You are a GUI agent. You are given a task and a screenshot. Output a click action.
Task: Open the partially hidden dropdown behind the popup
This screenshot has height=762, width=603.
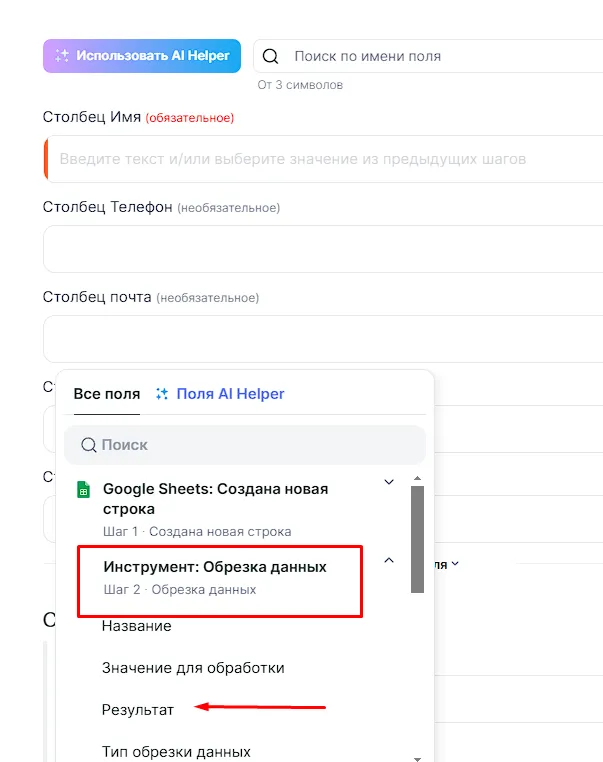pos(446,564)
